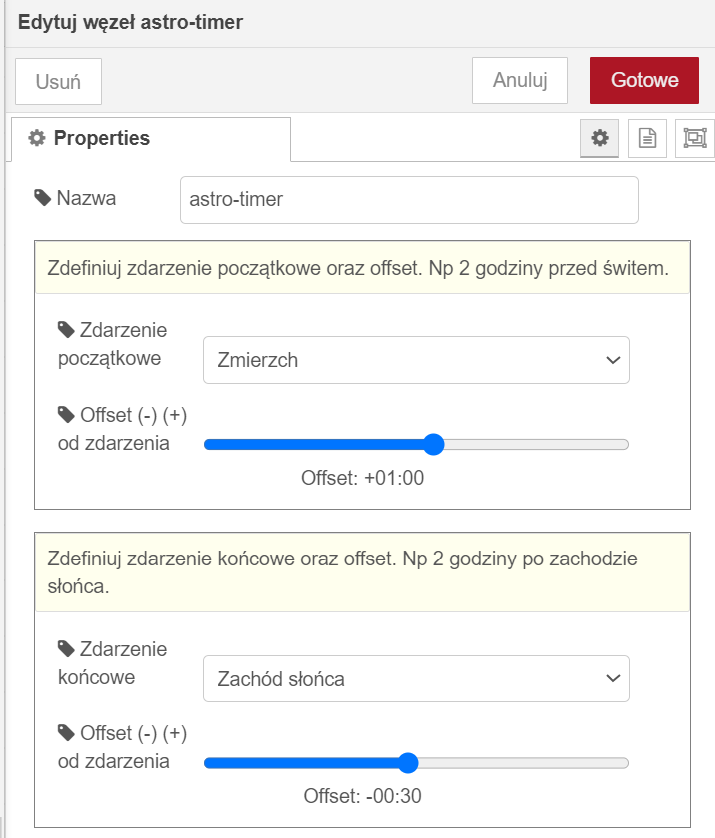Click tag icon next to Zdarzenie początkowe
Image resolution: width=715 pixels, height=838 pixels.
click(x=66, y=330)
